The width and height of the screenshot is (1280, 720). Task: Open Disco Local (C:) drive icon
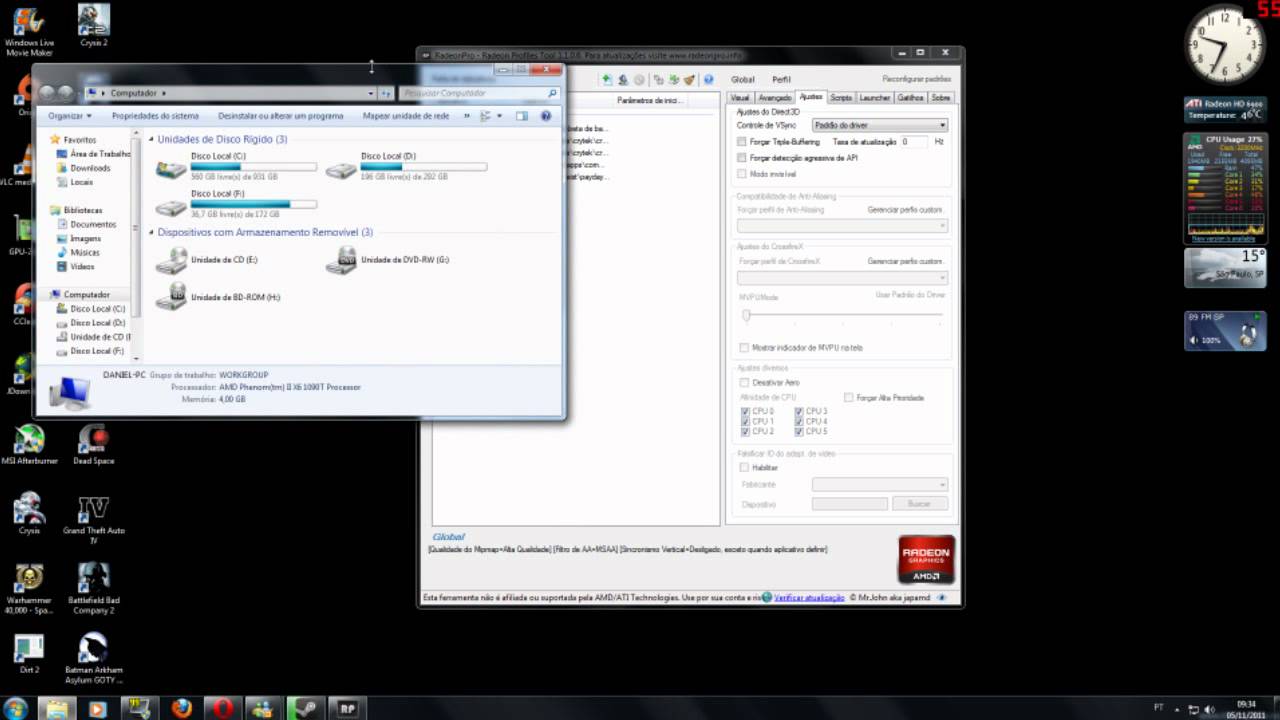(x=171, y=168)
